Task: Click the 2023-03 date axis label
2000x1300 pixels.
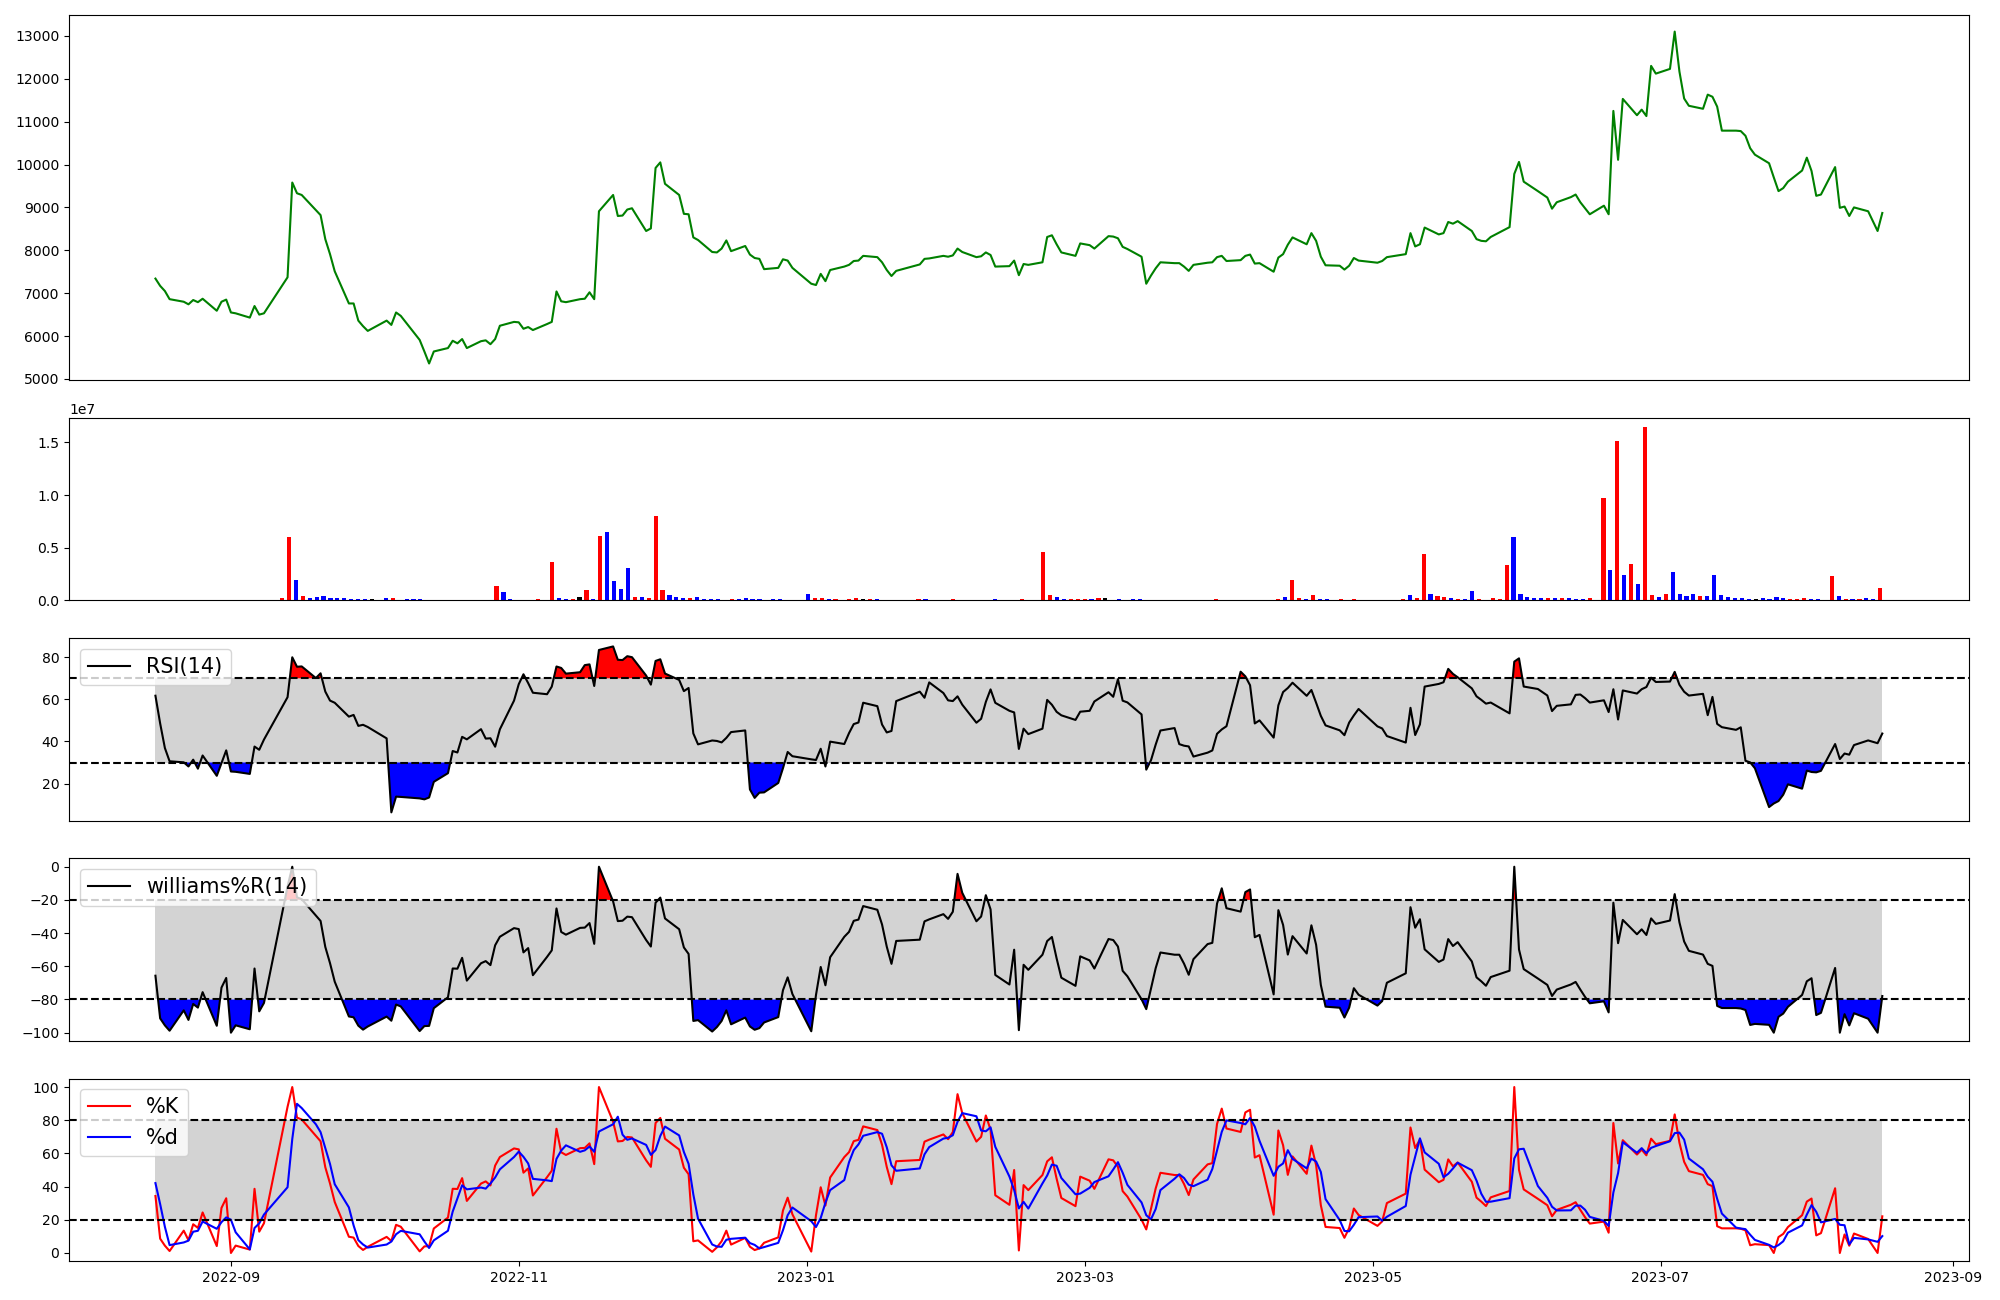Action: click(x=1085, y=1277)
